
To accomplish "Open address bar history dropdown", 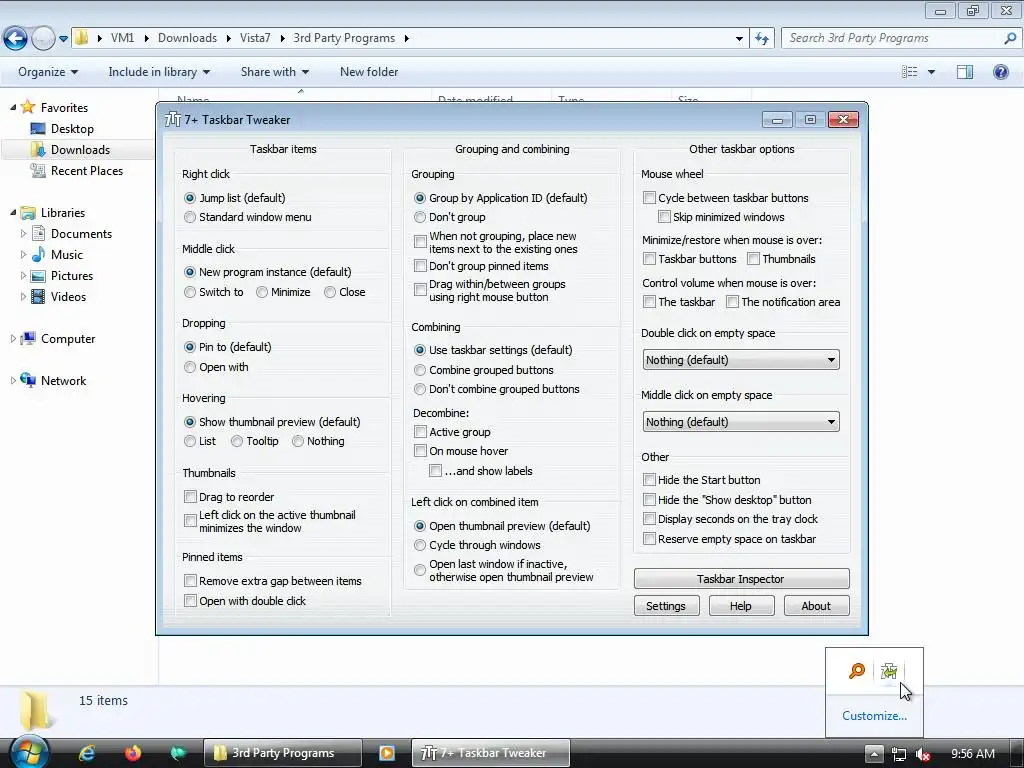I will click(x=739, y=39).
